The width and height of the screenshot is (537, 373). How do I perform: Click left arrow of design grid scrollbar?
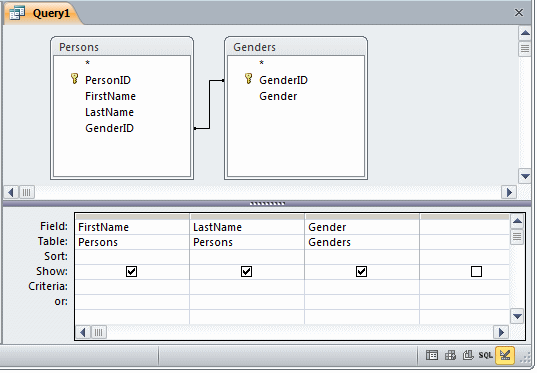point(83,332)
